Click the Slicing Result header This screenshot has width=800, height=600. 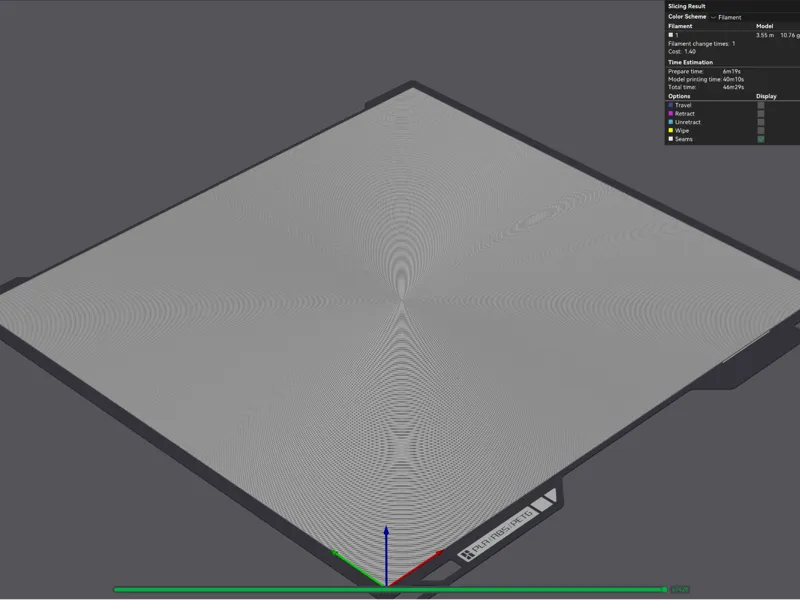click(x=687, y=6)
